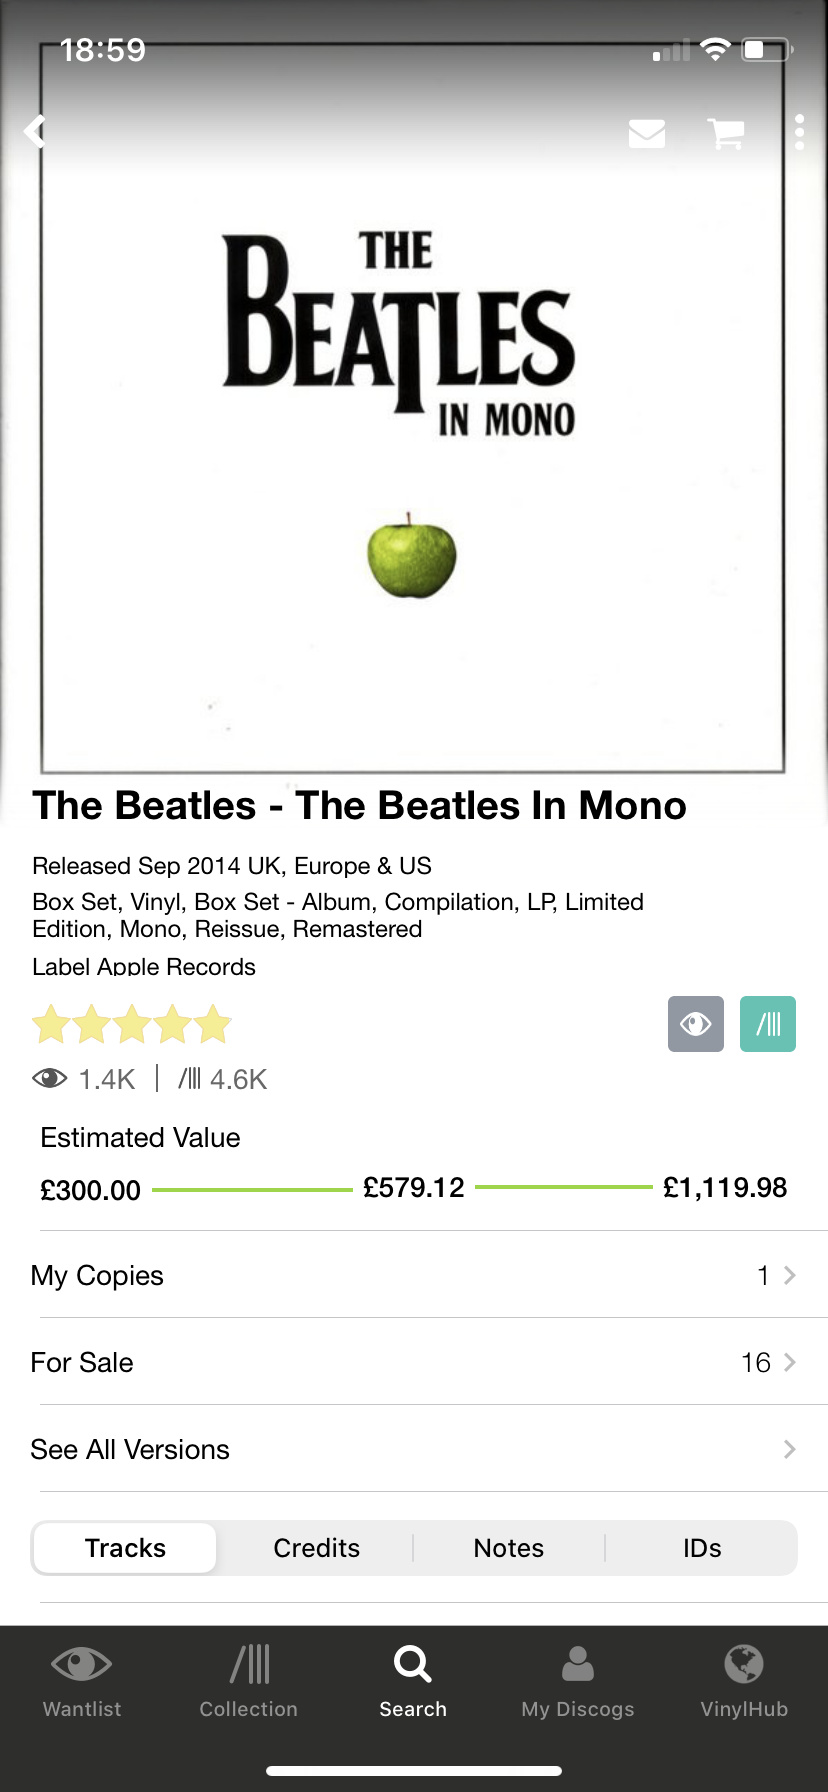Tap the back arrow icon
The height and width of the screenshot is (1792, 828).
tap(36, 131)
